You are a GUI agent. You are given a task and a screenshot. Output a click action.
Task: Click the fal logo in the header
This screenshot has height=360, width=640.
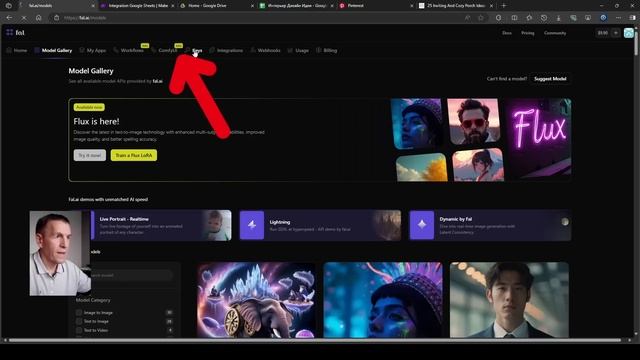tap(16, 32)
